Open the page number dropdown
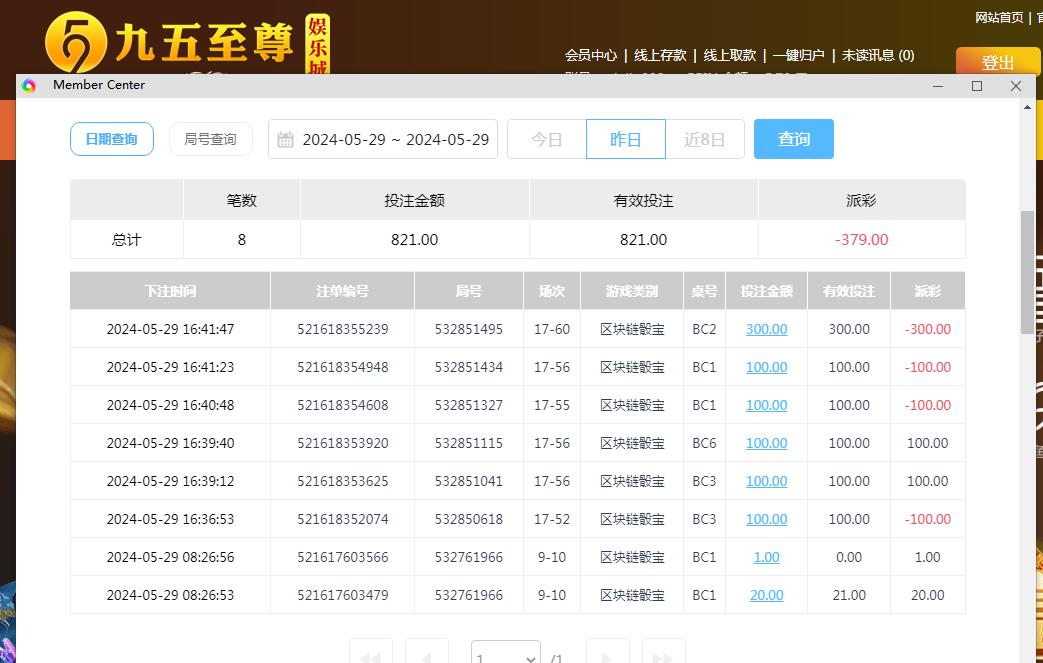This screenshot has height=663, width=1043. 505,655
